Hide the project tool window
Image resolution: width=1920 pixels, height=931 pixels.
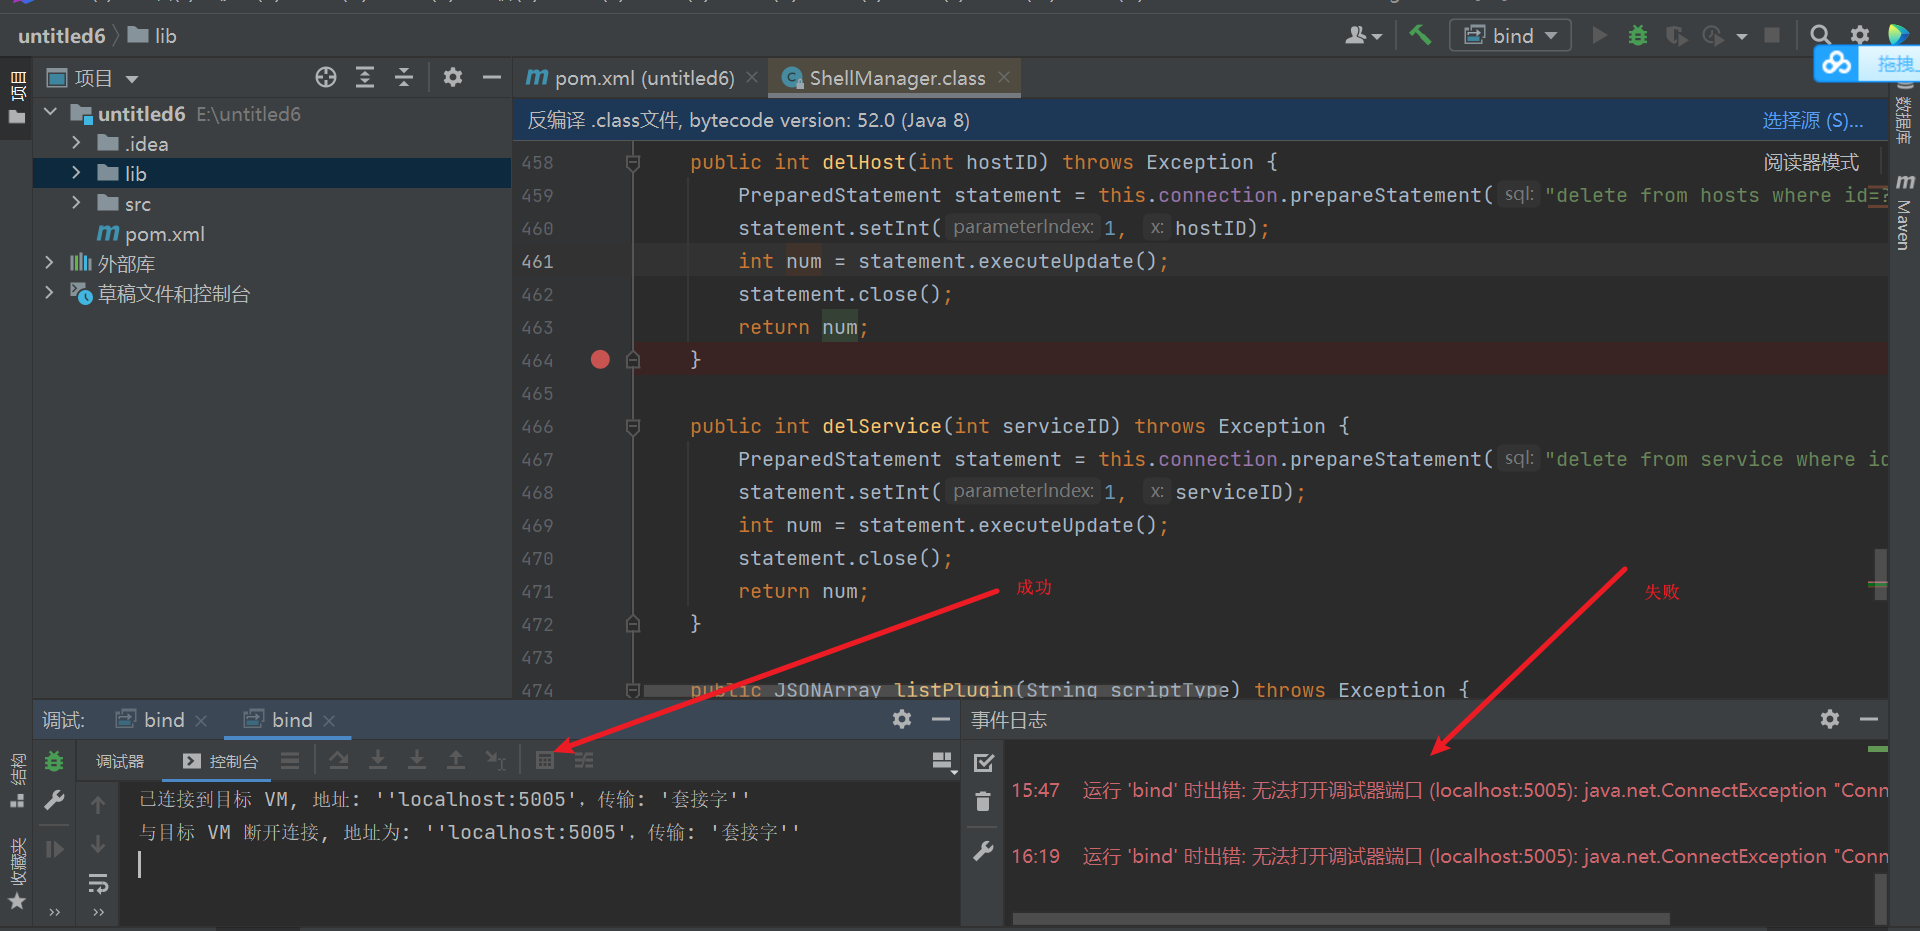(491, 78)
